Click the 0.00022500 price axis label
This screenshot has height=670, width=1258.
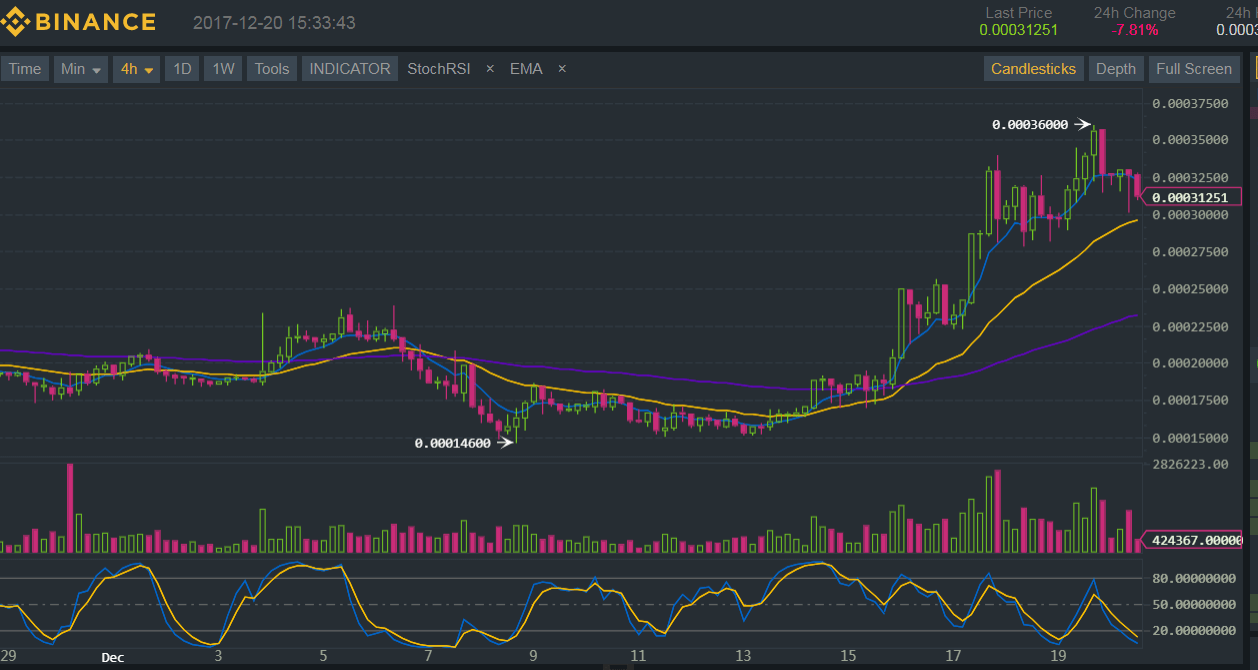[x=1190, y=326]
